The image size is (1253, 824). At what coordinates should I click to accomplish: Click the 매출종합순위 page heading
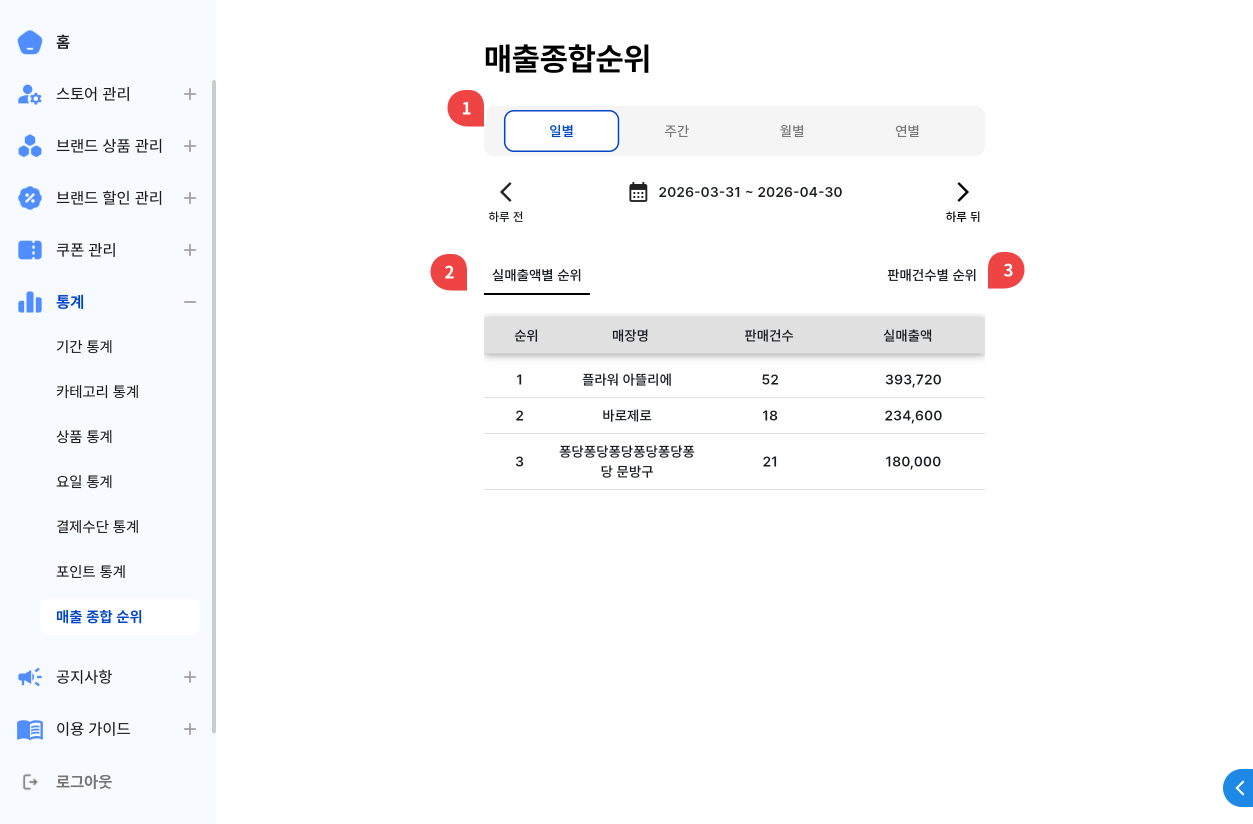[x=567, y=59]
